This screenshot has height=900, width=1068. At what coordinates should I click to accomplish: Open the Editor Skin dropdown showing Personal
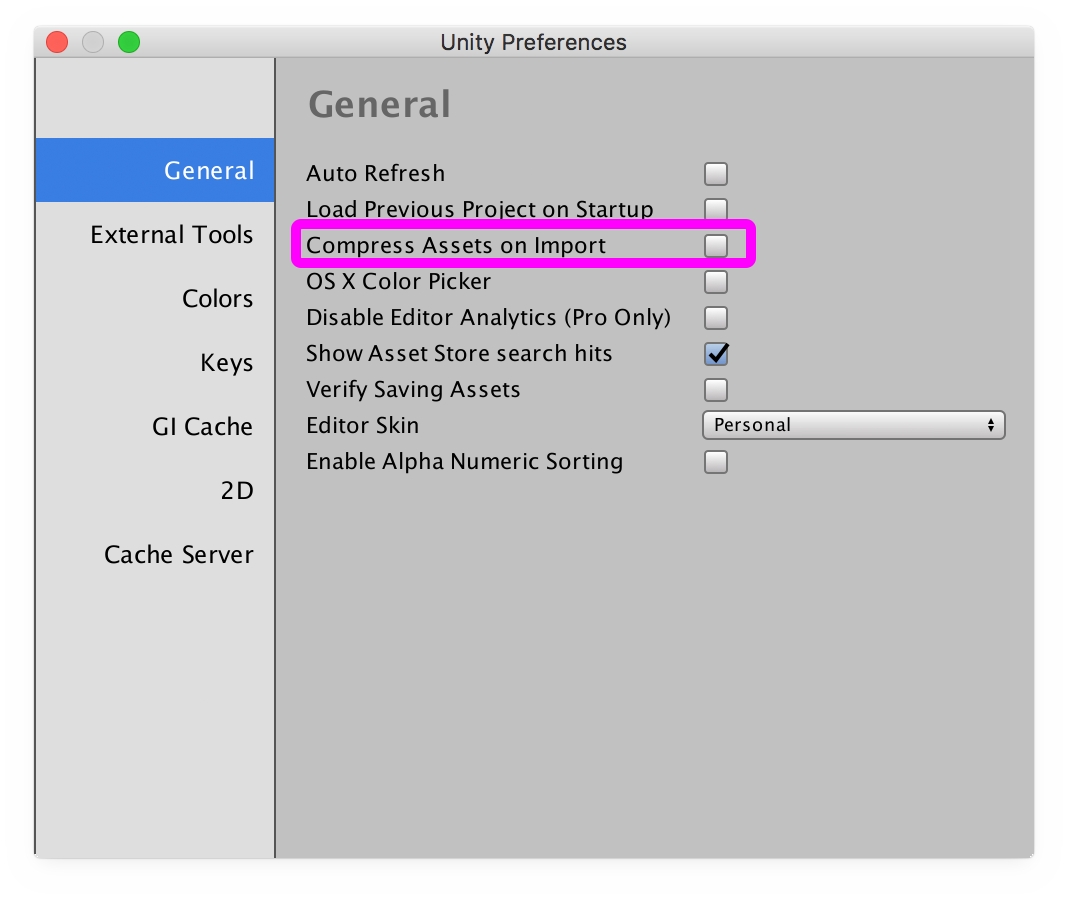click(853, 425)
